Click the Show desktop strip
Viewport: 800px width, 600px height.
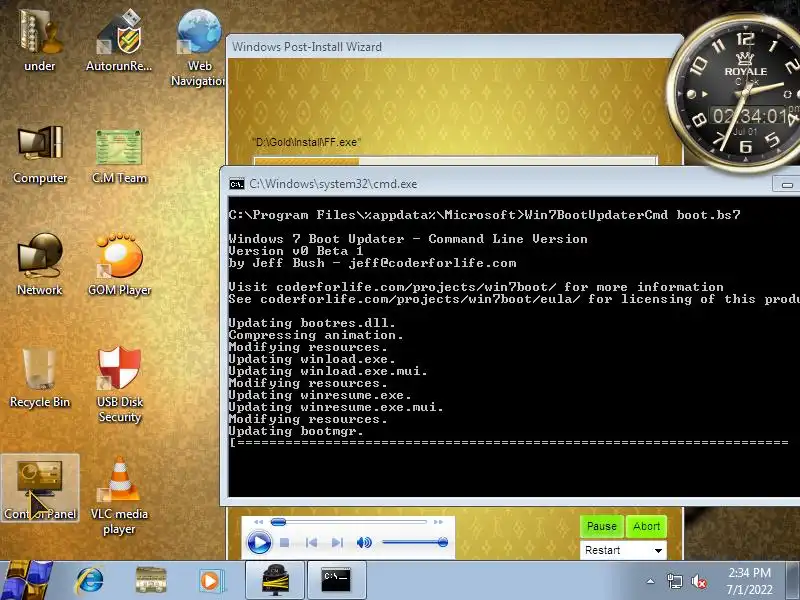(x=793, y=580)
